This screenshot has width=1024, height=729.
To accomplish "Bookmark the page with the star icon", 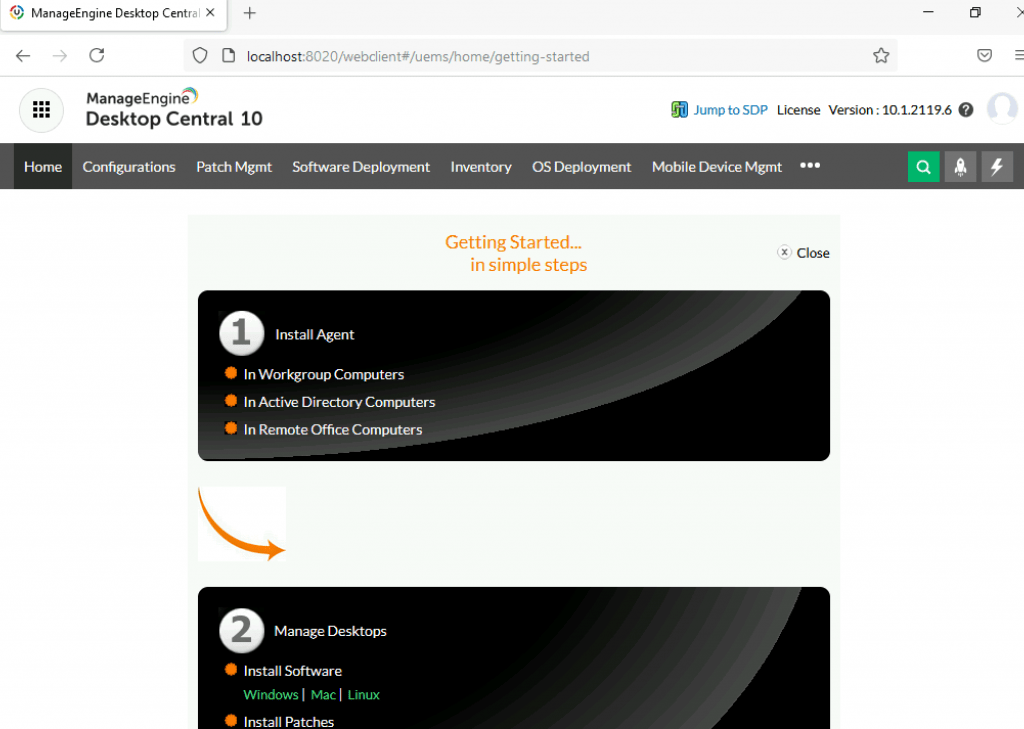I will tap(881, 56).
